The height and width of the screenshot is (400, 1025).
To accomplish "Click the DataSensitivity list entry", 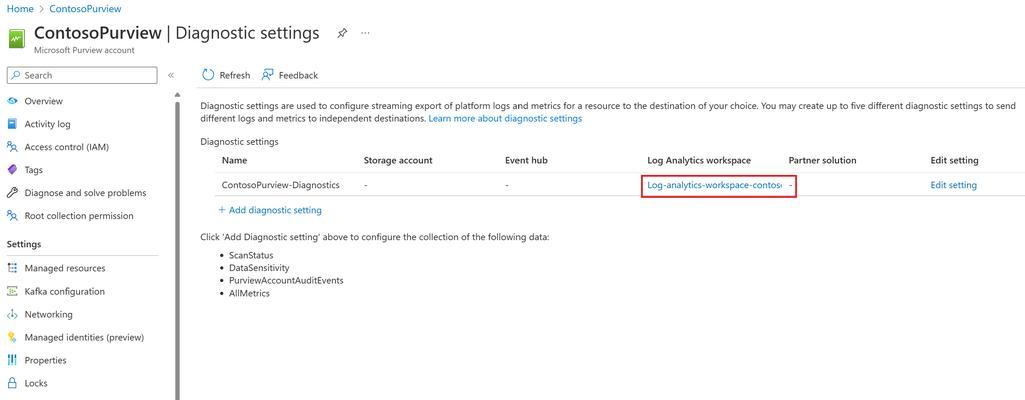I will tap(259, 268).
